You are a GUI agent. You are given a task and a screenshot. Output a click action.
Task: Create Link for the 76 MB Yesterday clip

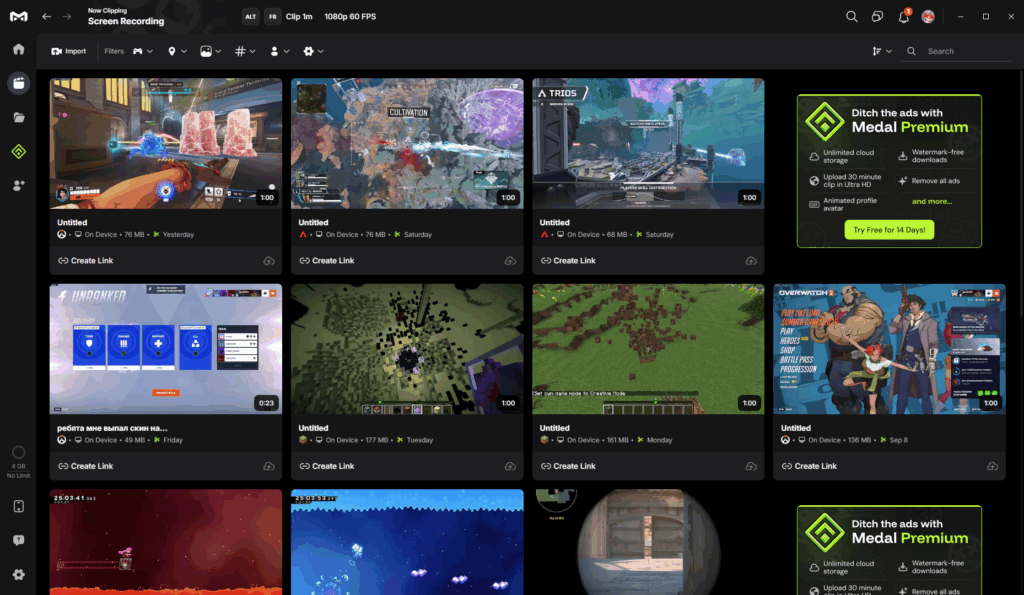pyautogui.click(x=86, y=261)
